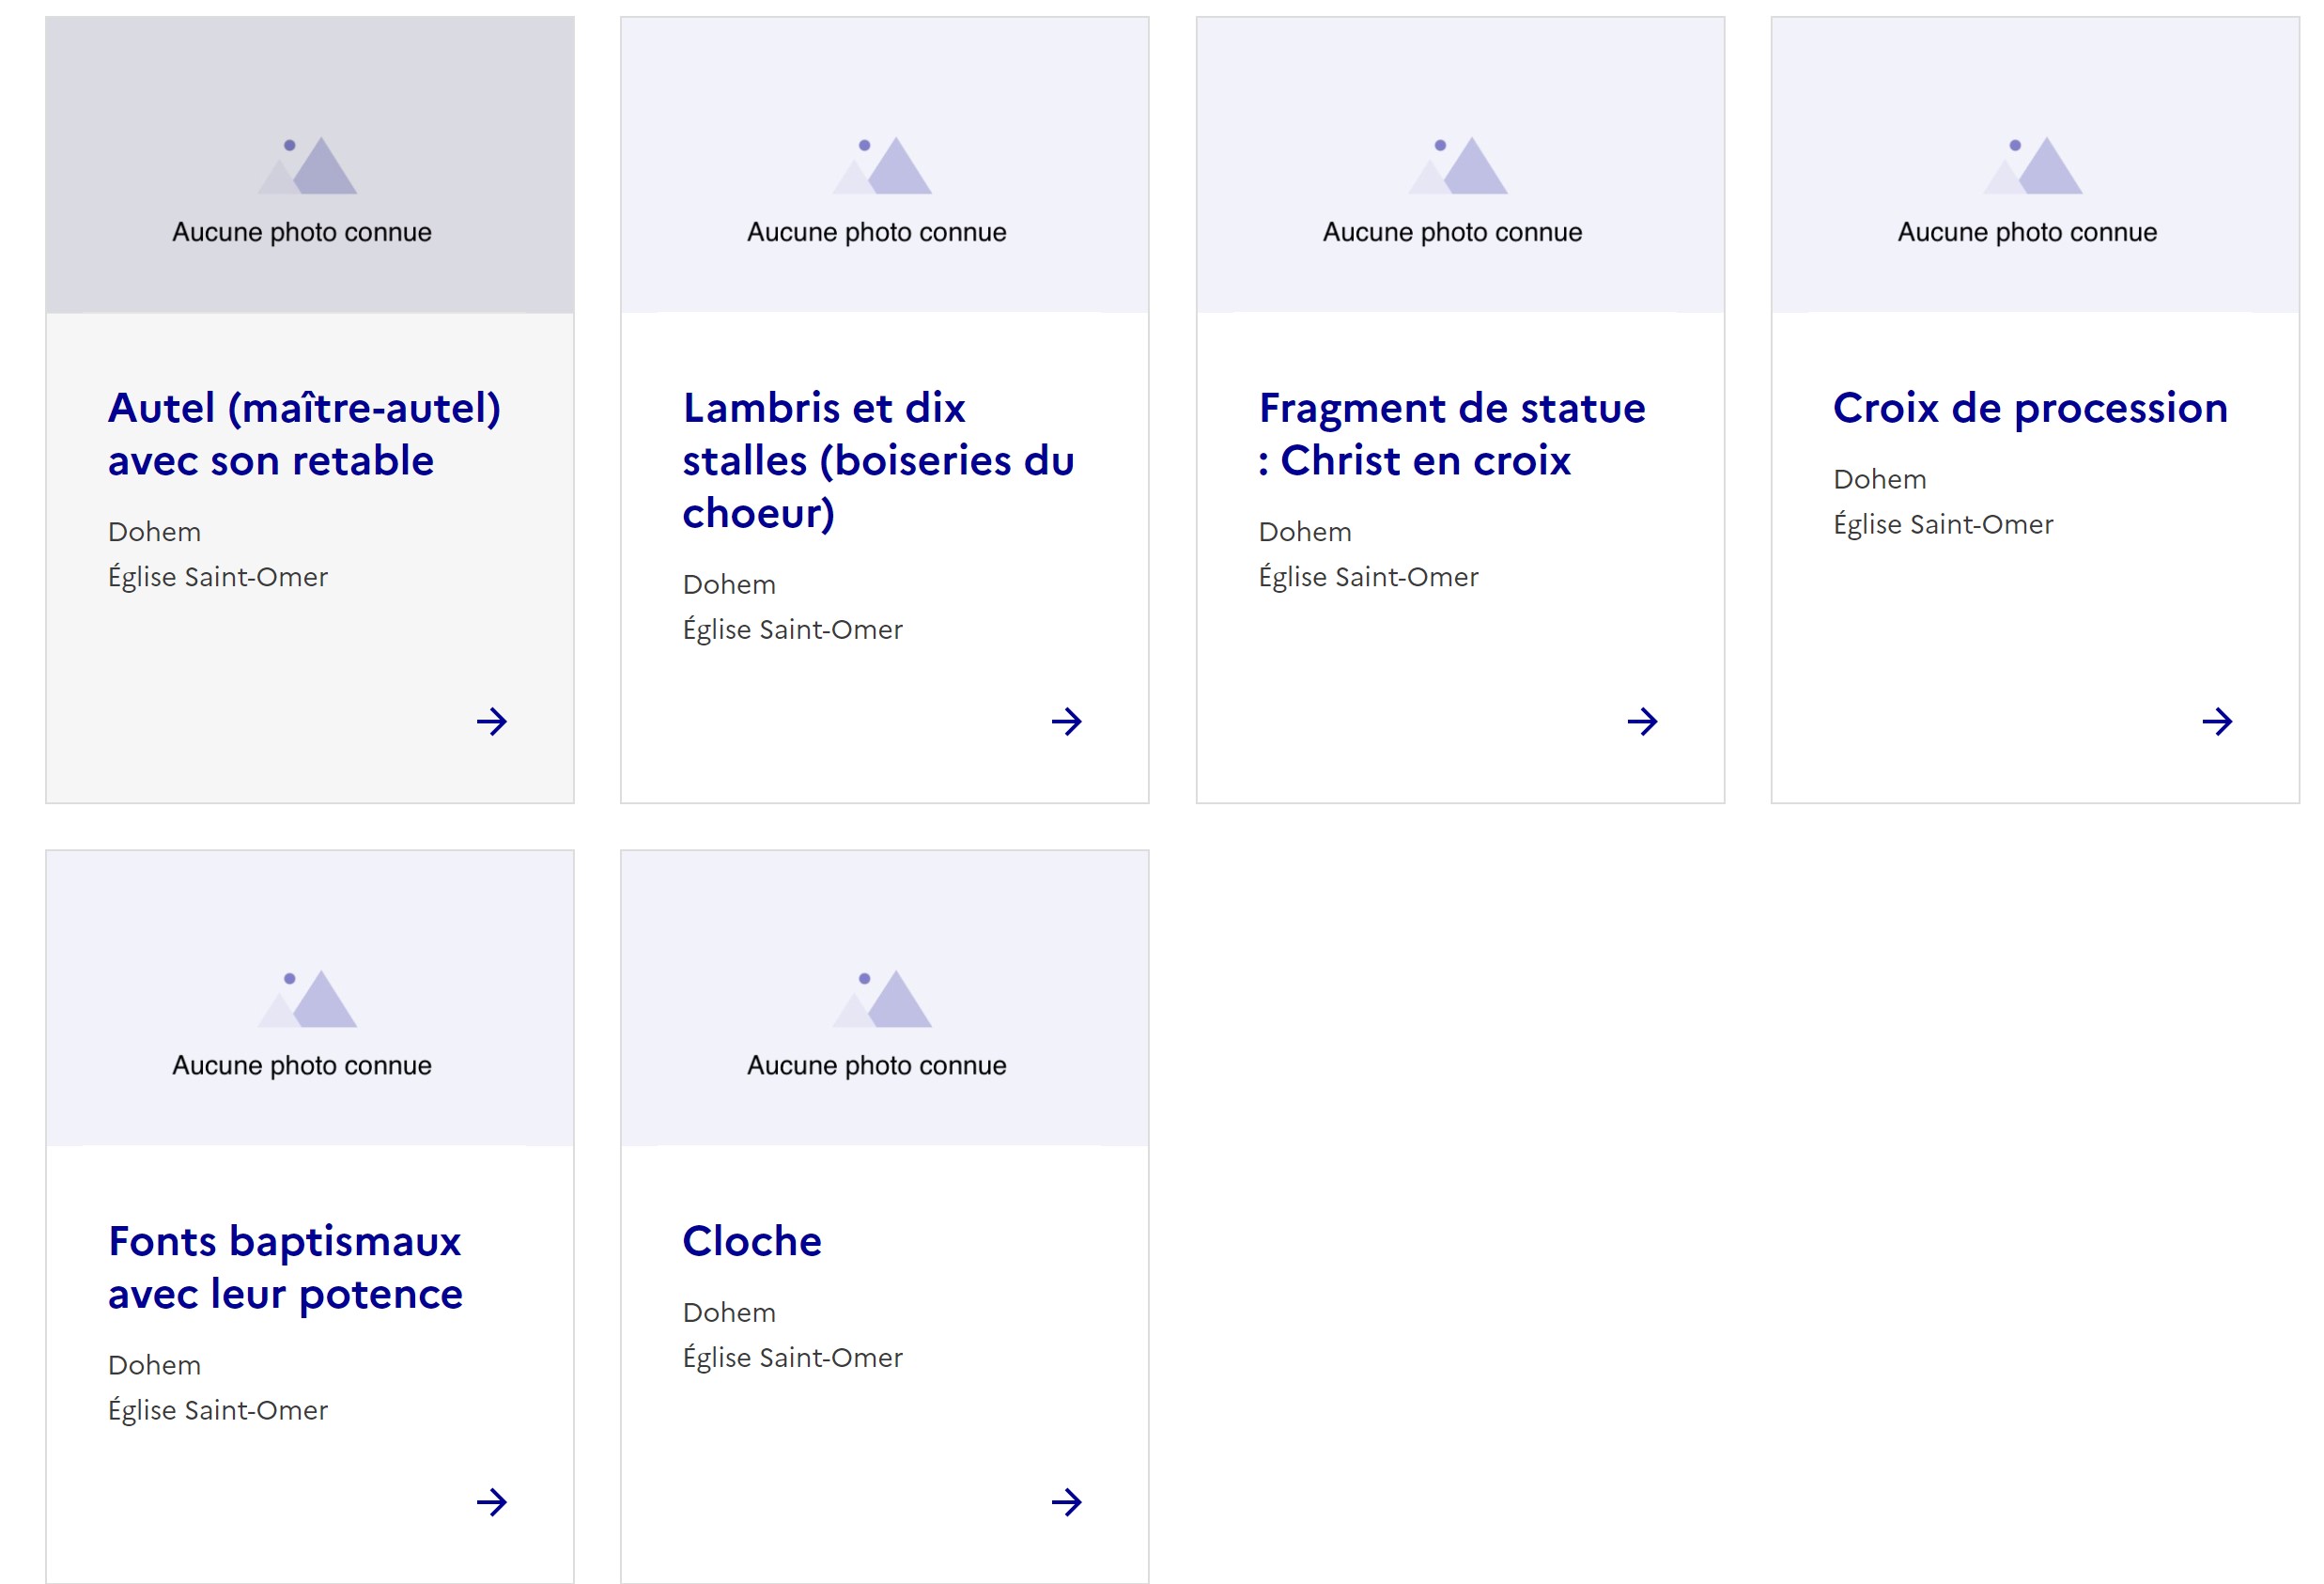This screenshot has height=1584, width=2324.
Task: Click the arrow on the Fonts baptismaux card
Action: click(491, 1501)
